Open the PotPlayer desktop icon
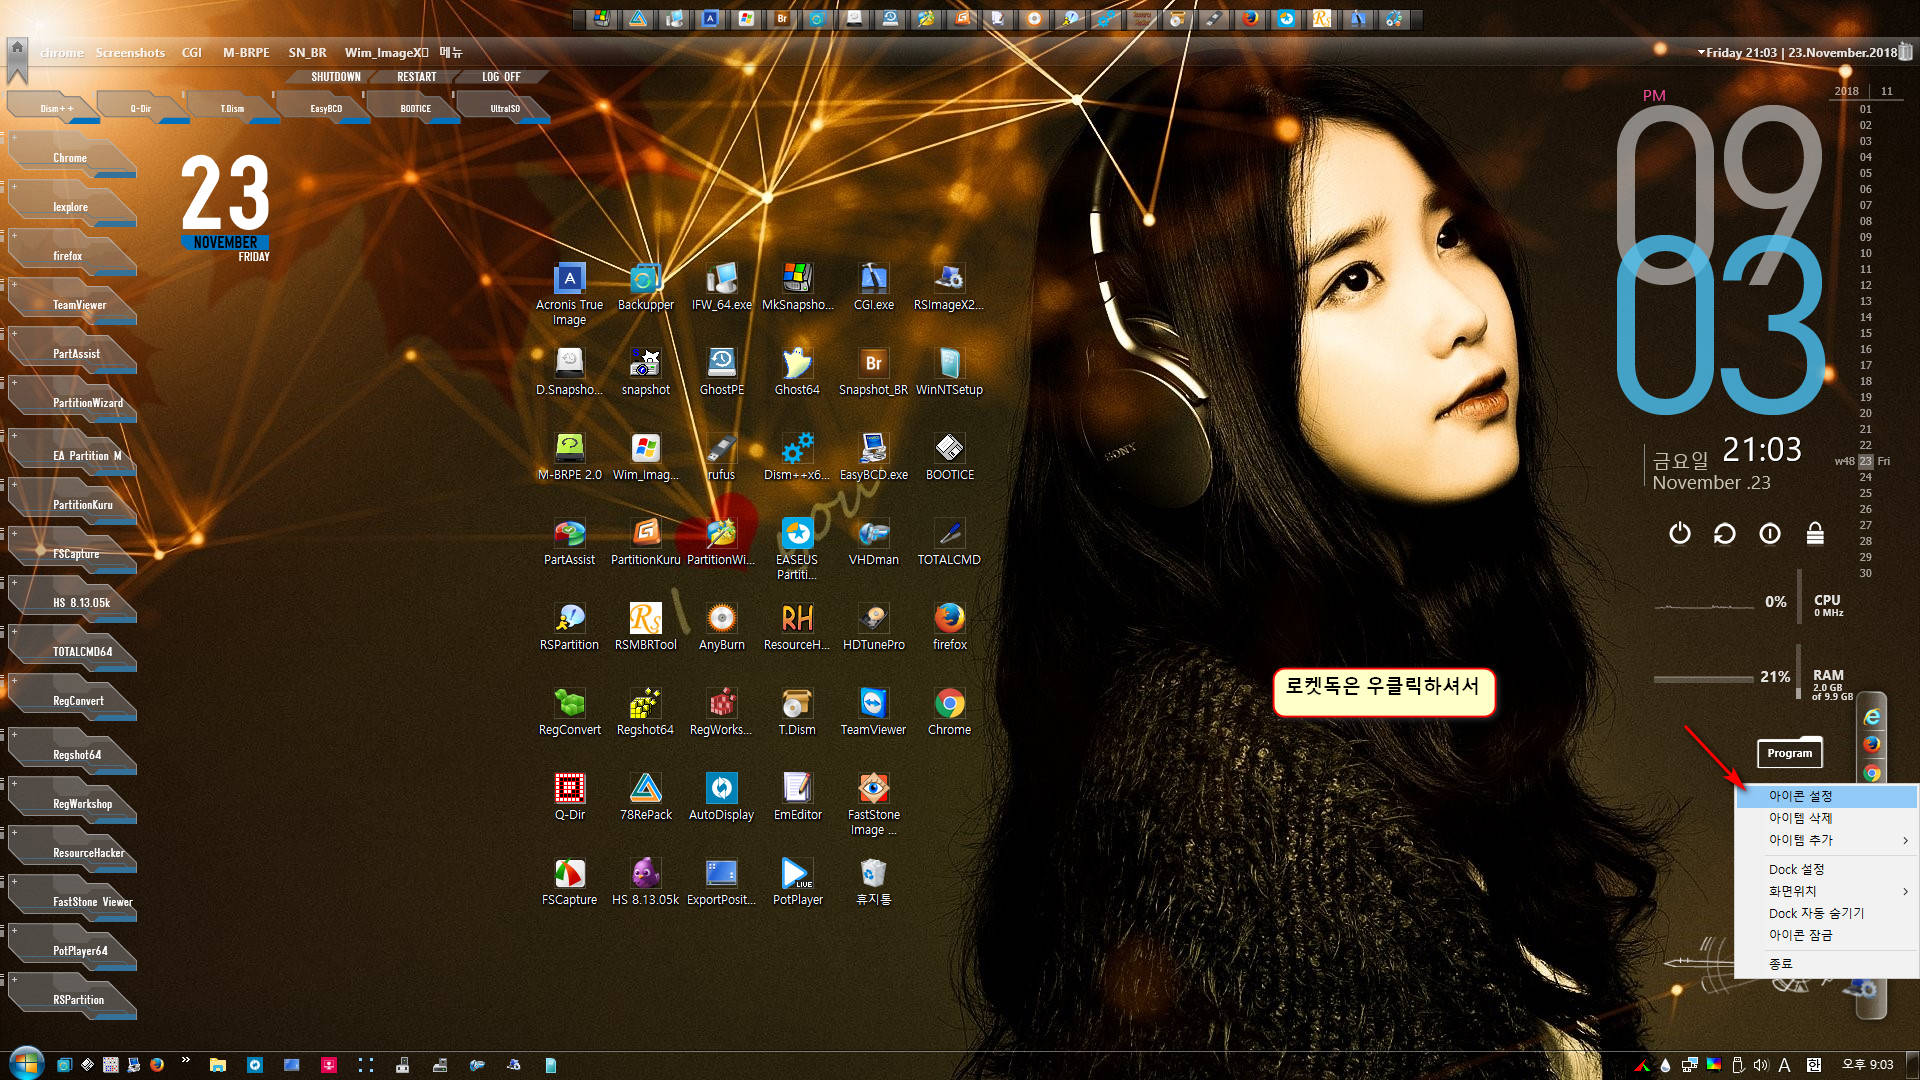The height and width of the screenshot is (1080, 1920). point(797,881)
